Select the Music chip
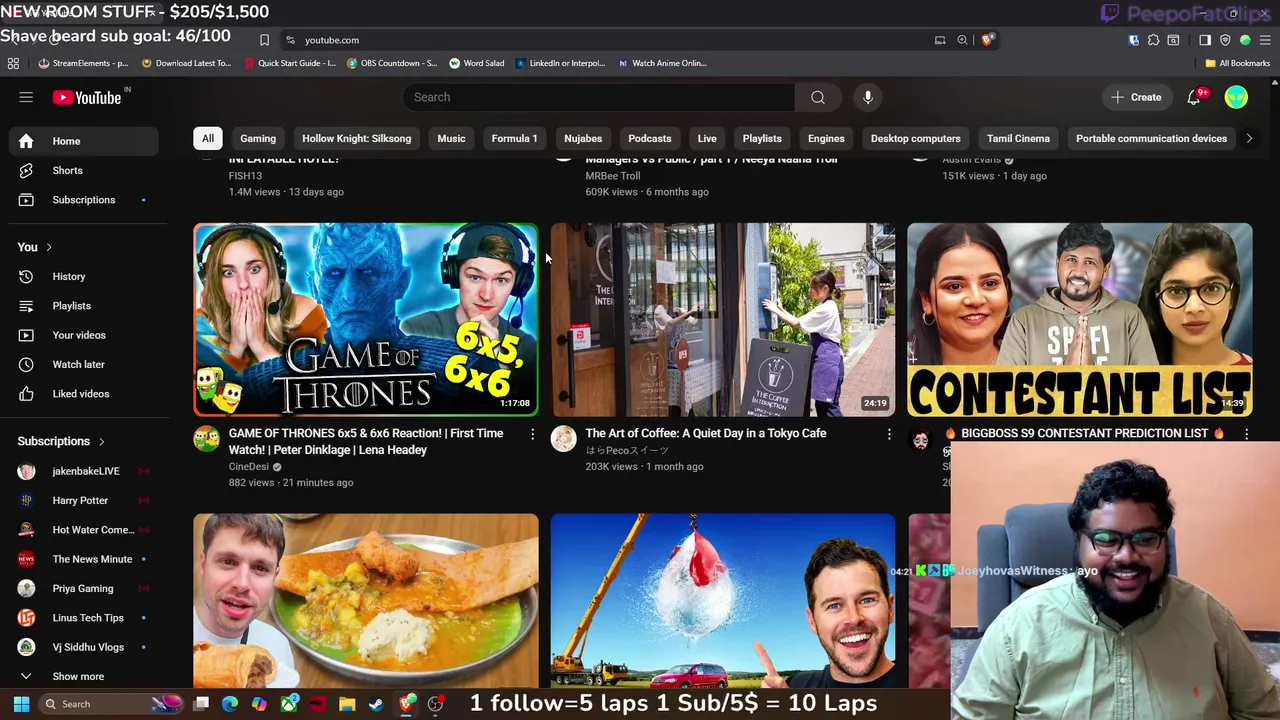This screenshot has height=720, width=1280. [x=451, y=139]
